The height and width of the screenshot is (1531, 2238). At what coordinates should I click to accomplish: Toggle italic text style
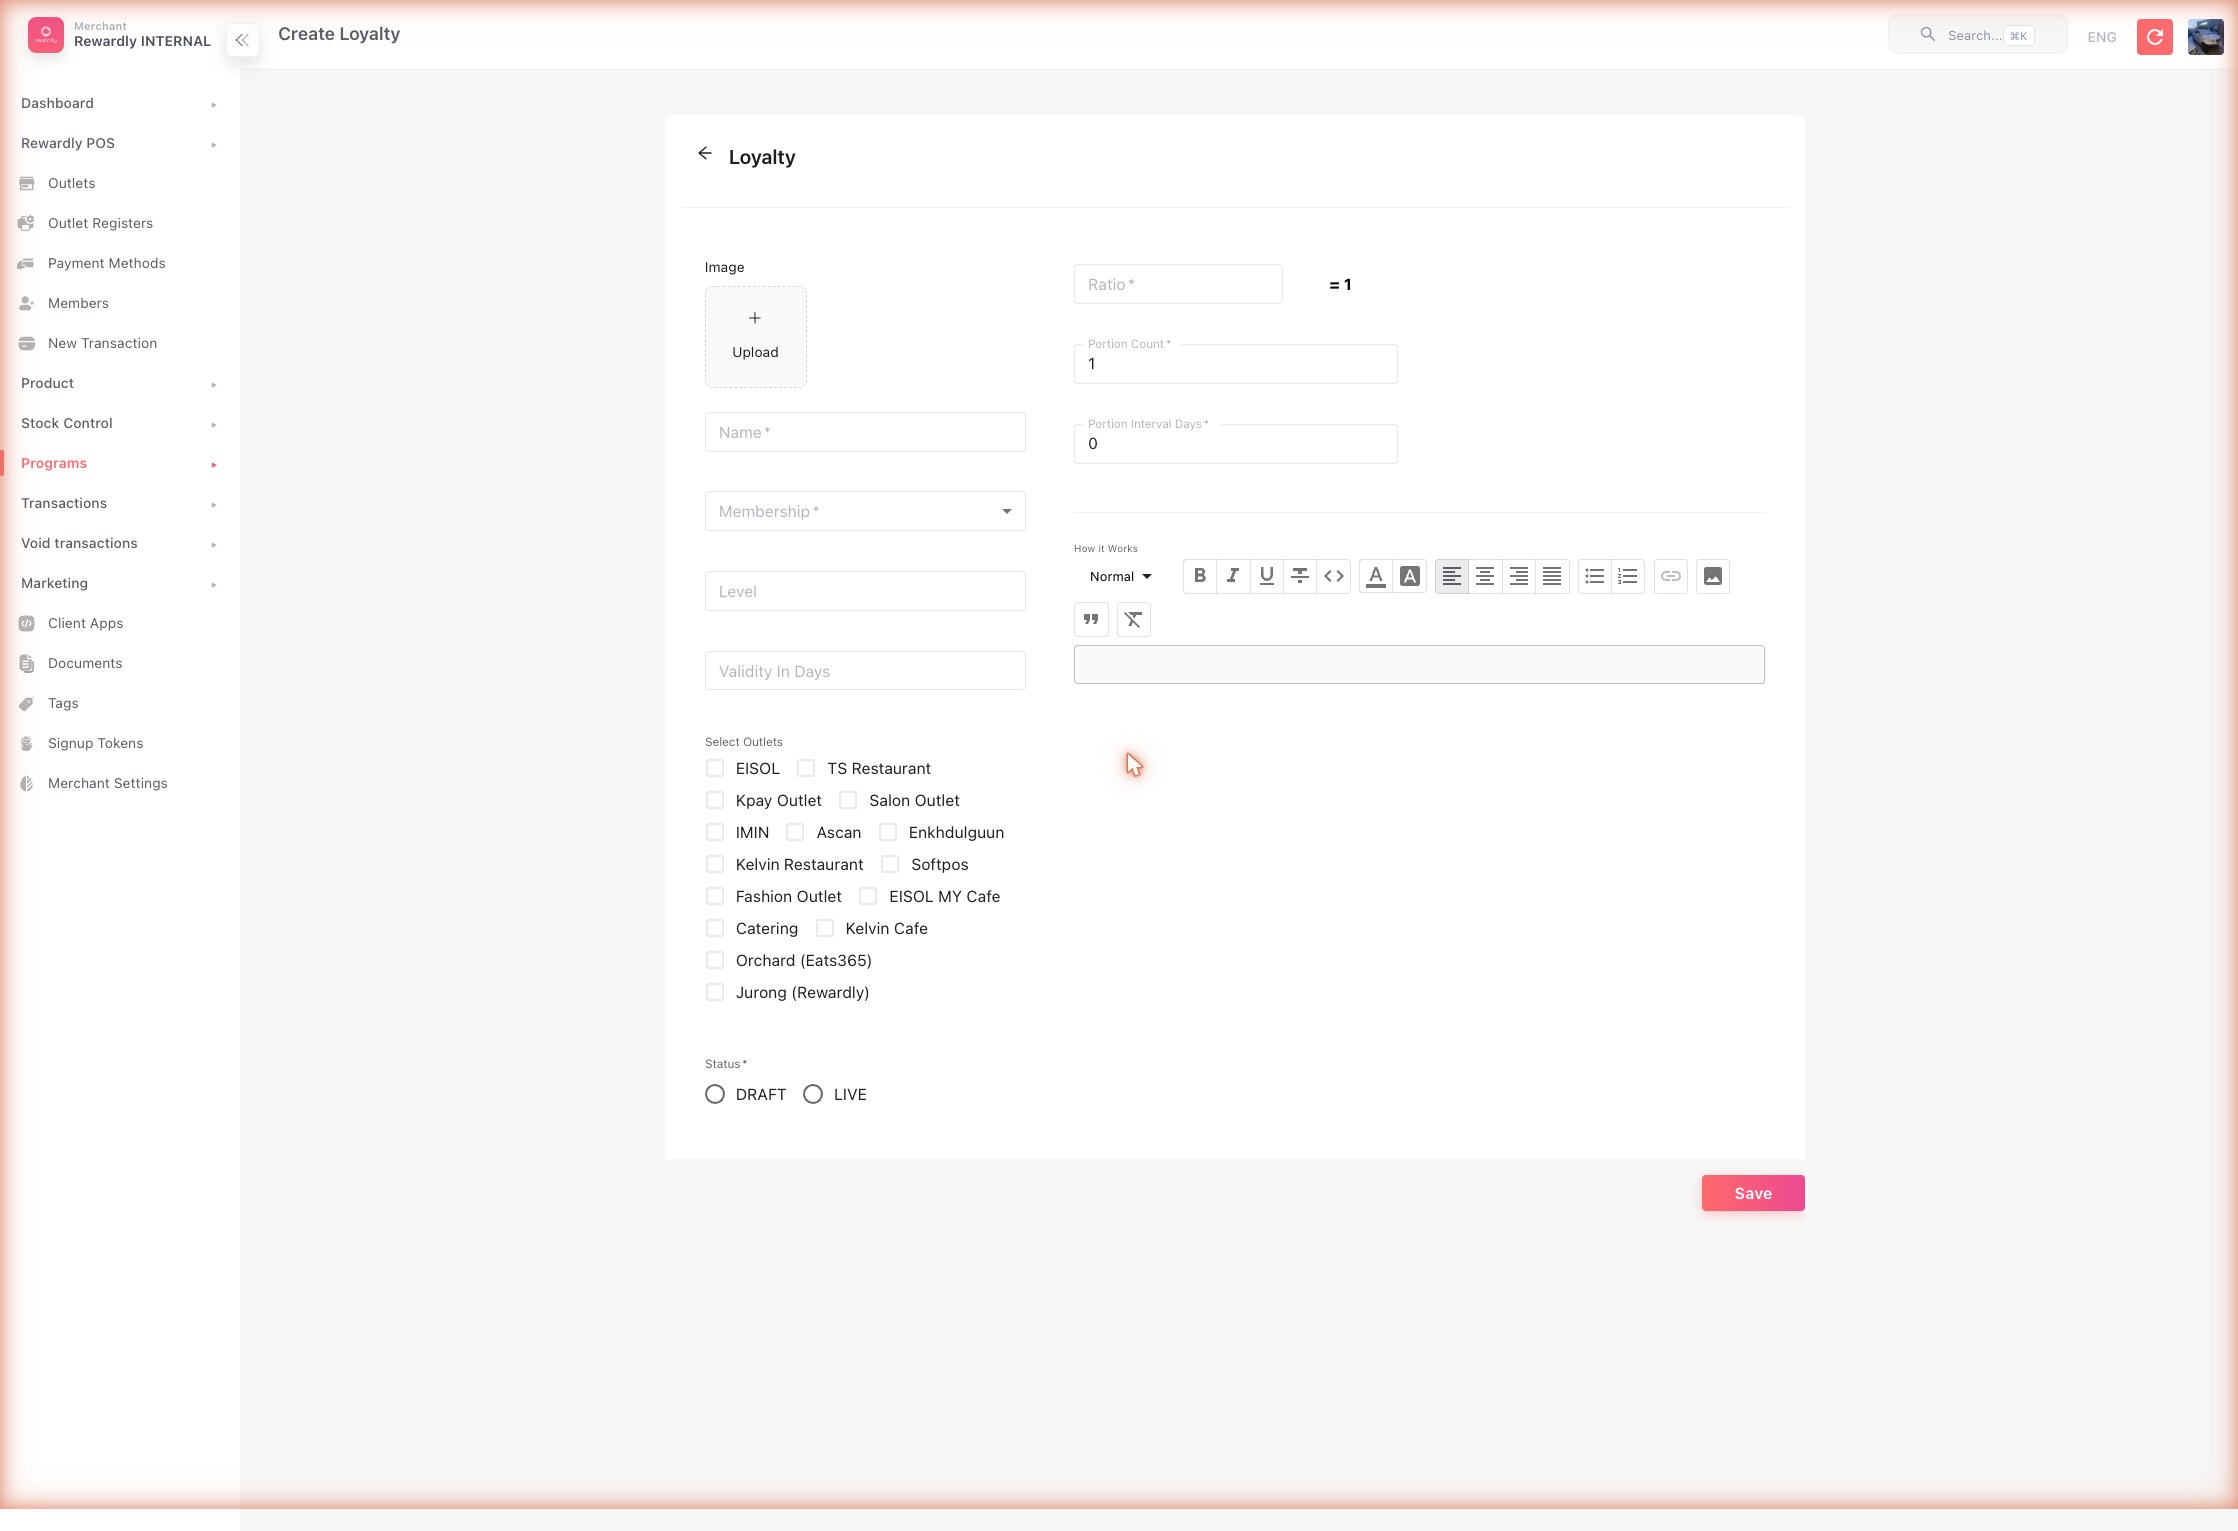point(1233,576)
